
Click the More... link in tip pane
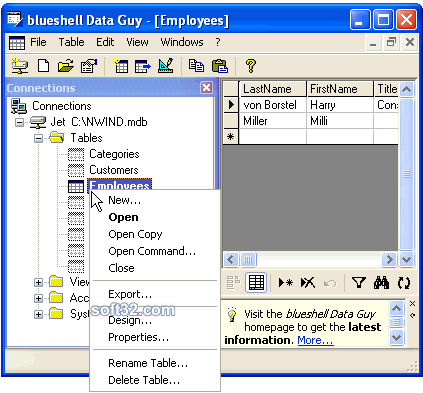(x=315, y=340)
